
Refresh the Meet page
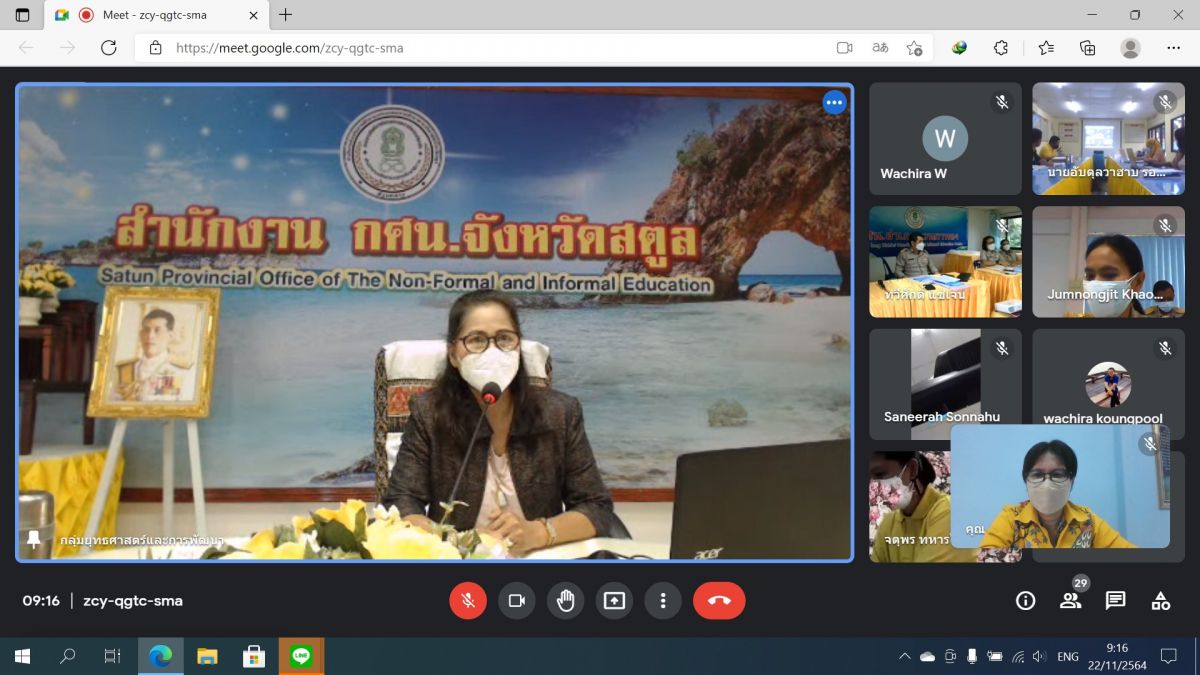point(109,48)
